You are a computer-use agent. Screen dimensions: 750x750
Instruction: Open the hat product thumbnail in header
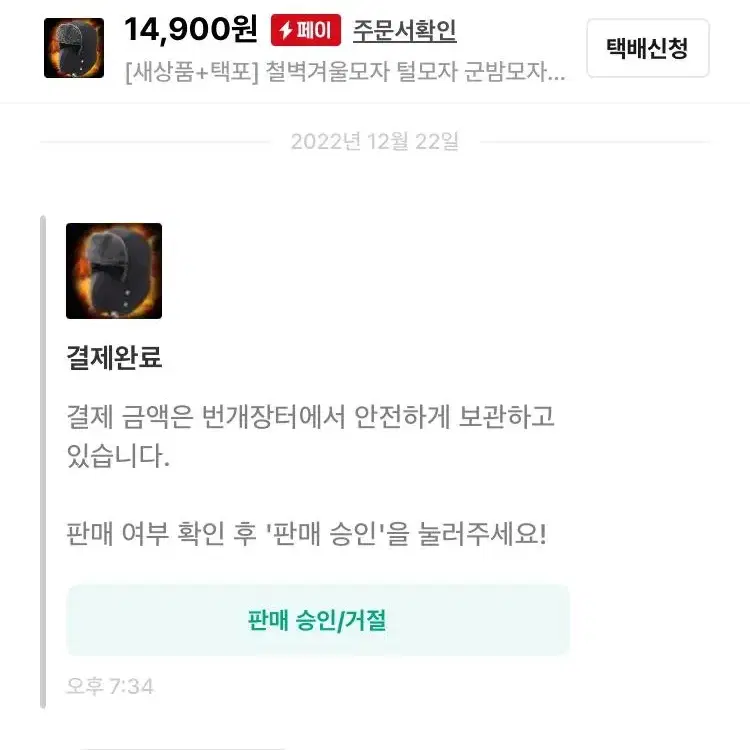pyautogui.click(x=74, y=48)
